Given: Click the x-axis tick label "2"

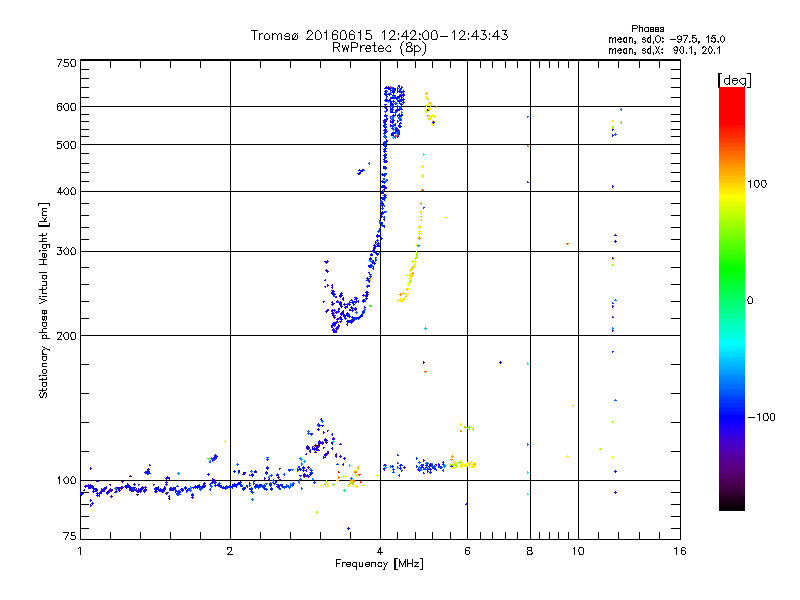Looking at the screenshot, I should (x=230, y=551).
